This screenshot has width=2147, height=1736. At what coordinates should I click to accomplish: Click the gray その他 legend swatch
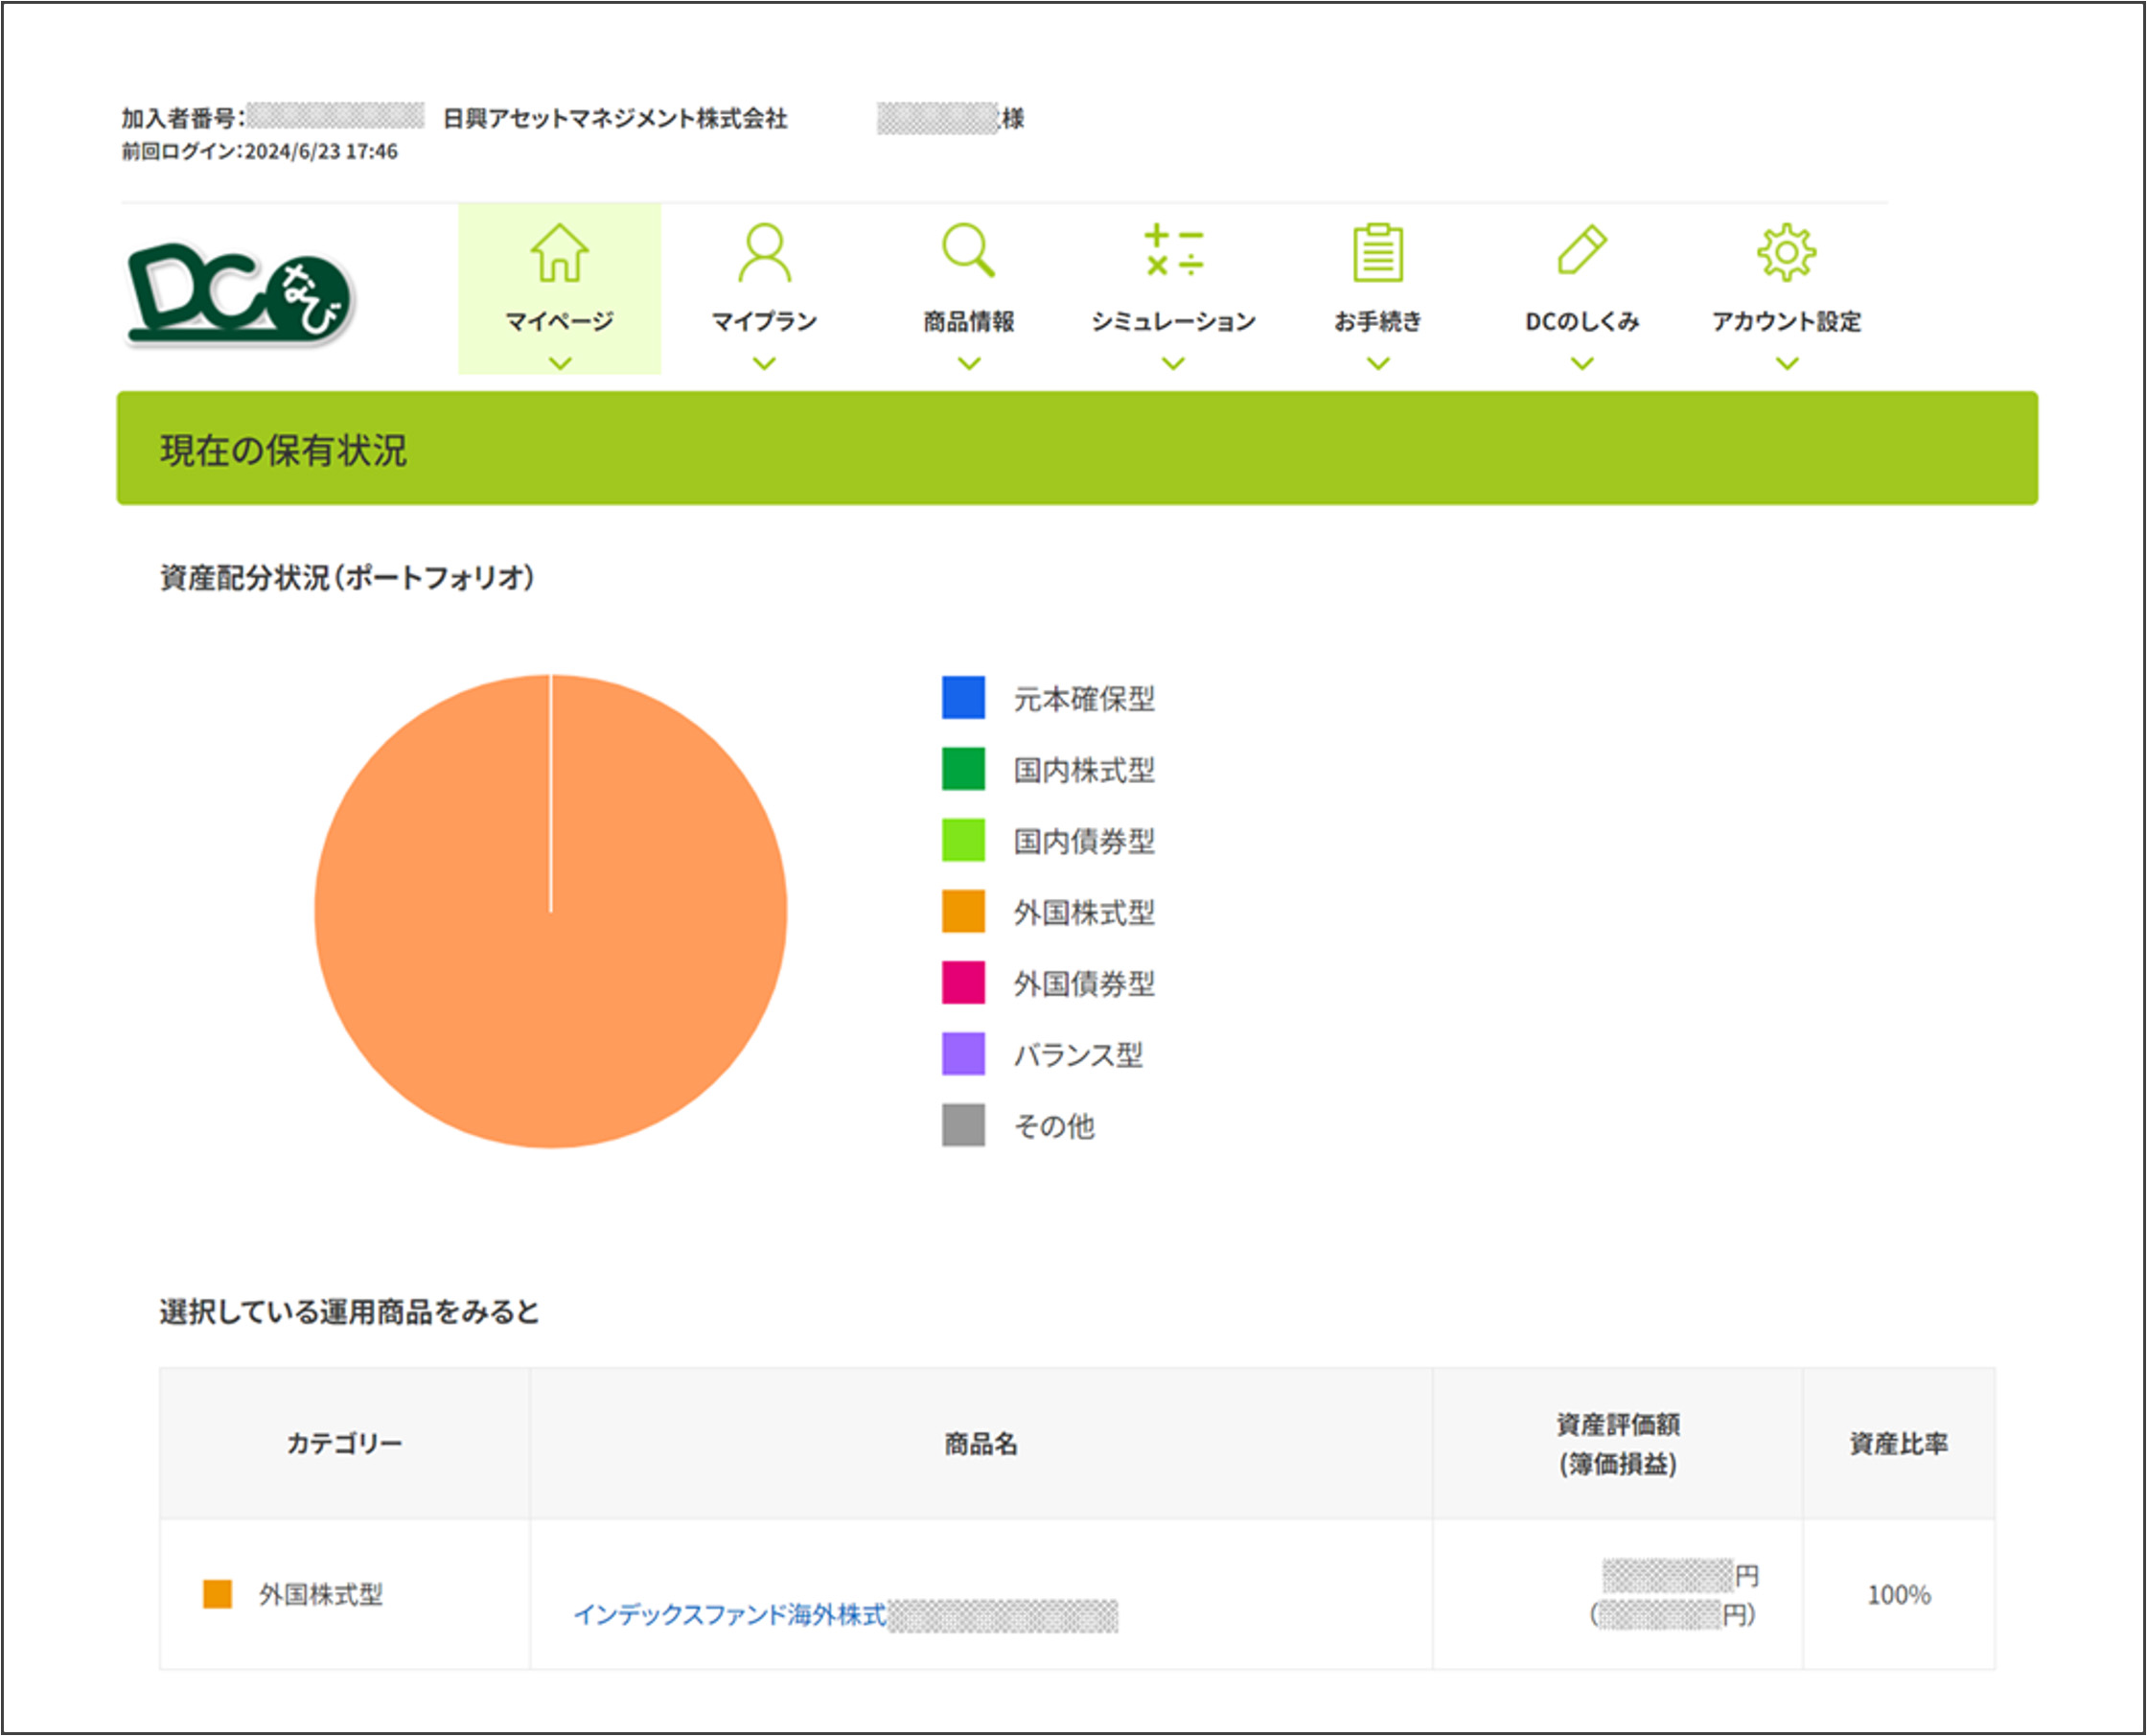point(963,1125)
